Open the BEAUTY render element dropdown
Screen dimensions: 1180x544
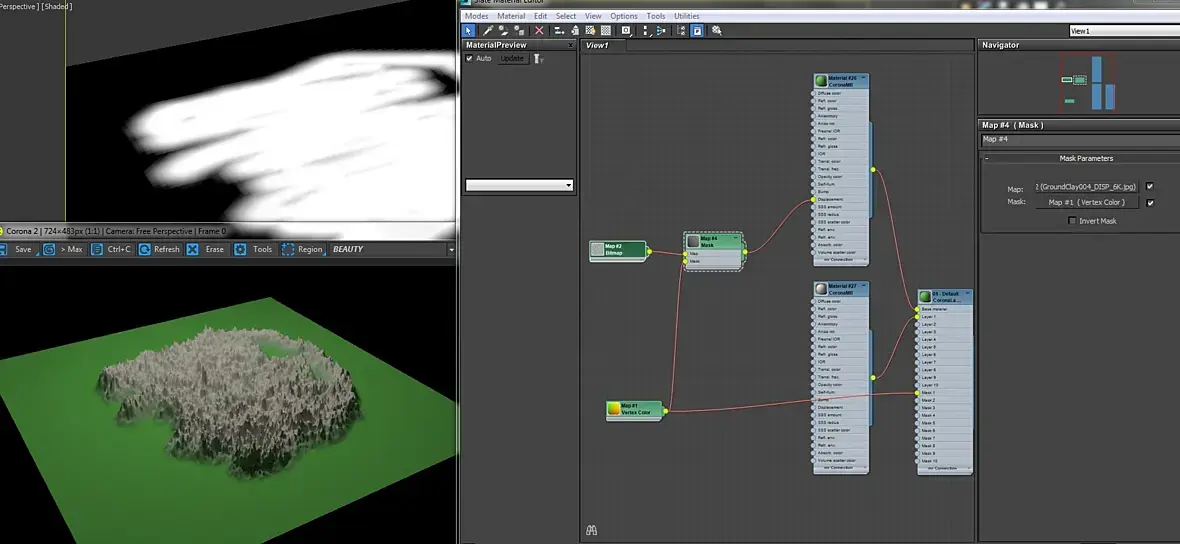[x=451, y=249]
